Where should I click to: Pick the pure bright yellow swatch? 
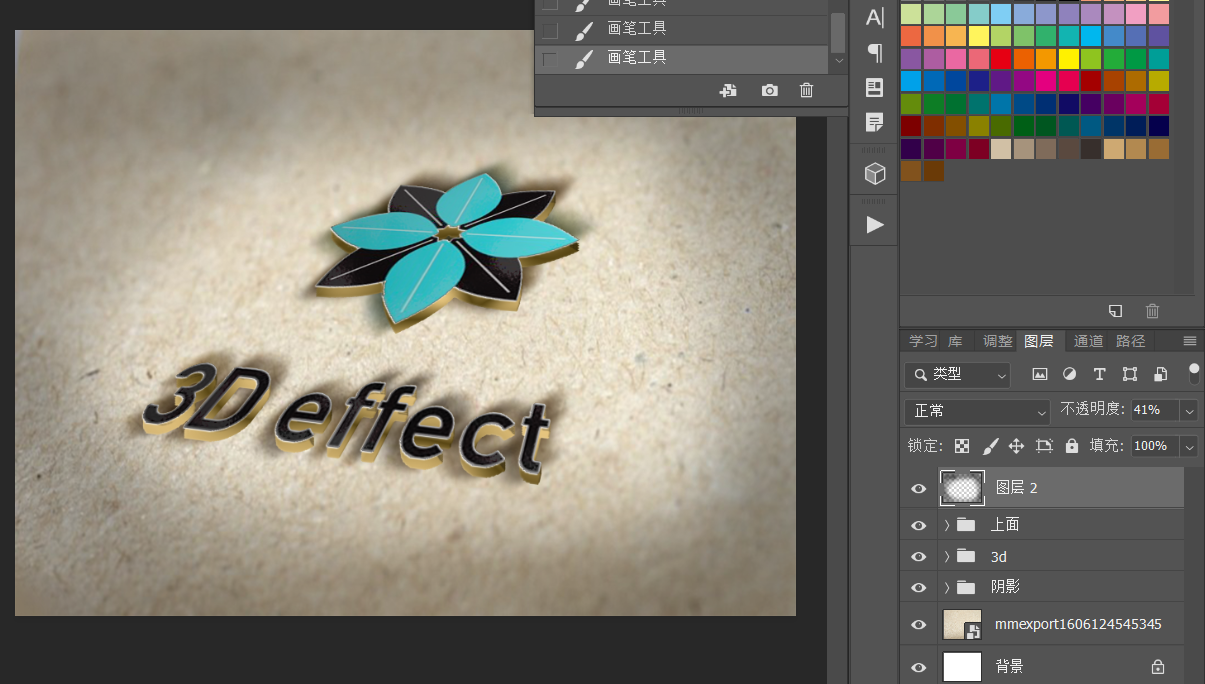coord(1069,59)
